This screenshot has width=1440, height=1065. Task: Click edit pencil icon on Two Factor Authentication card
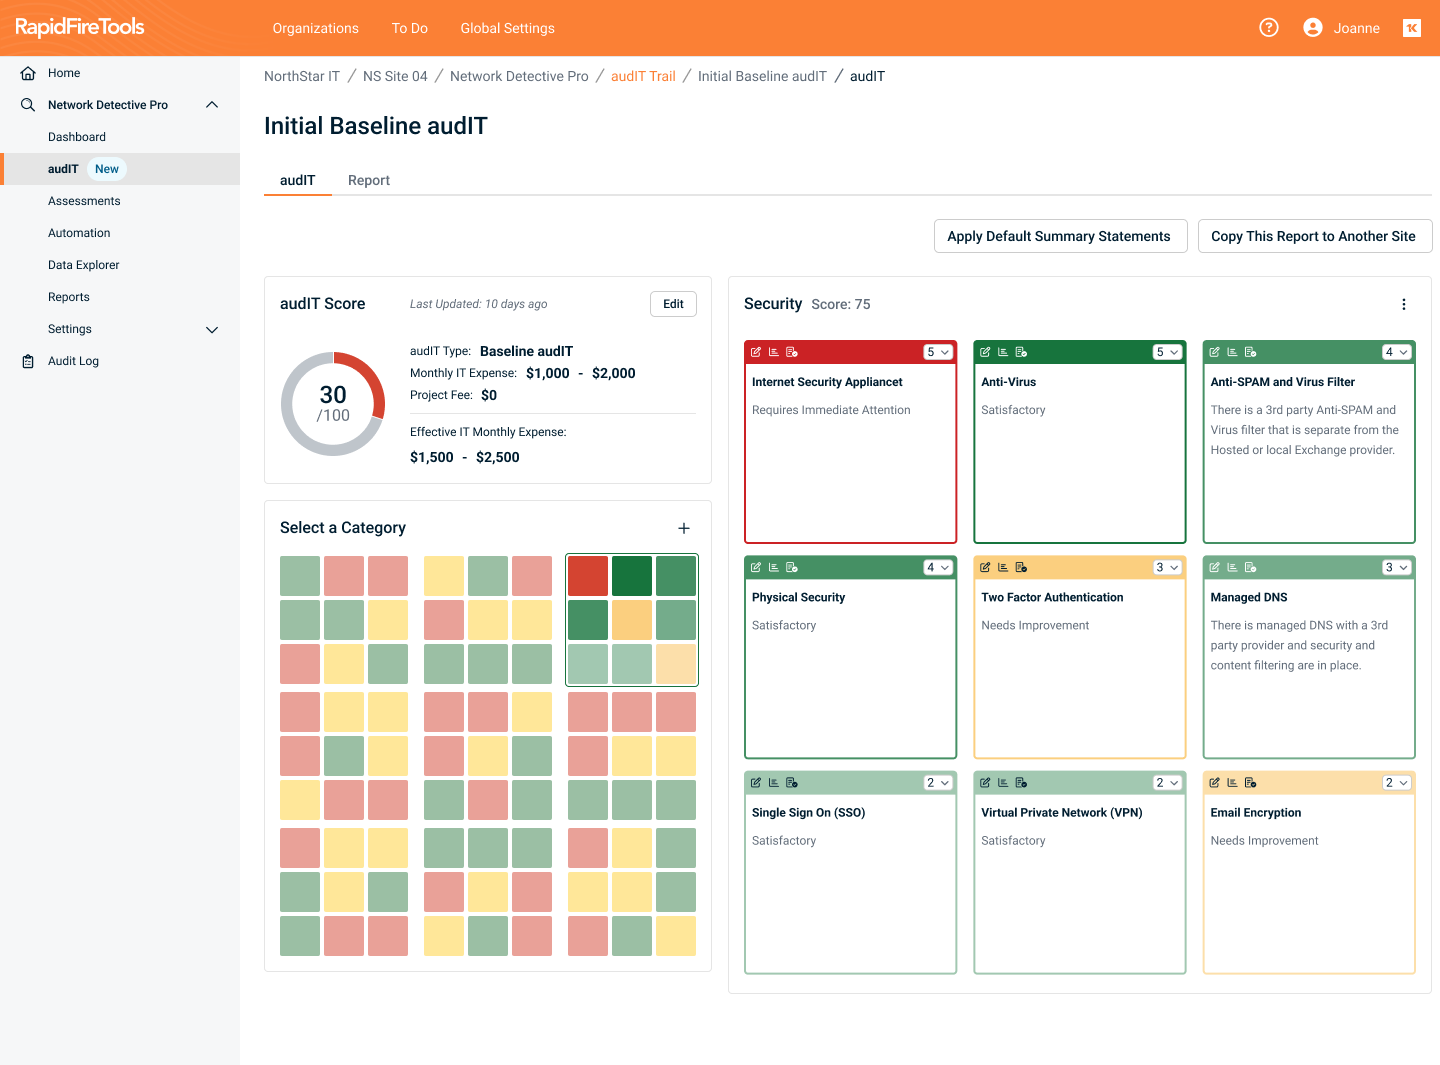point(985,567)
